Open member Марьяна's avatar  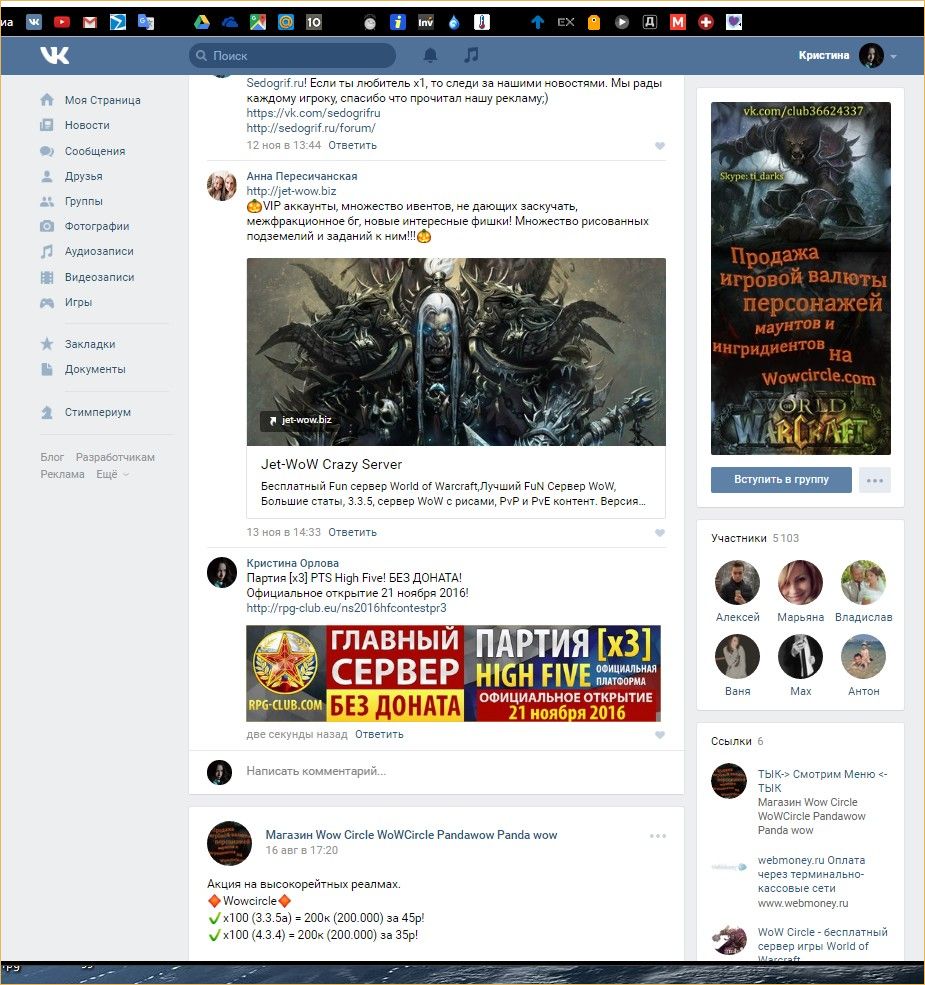pyautogui.click(x=800, y=583)
